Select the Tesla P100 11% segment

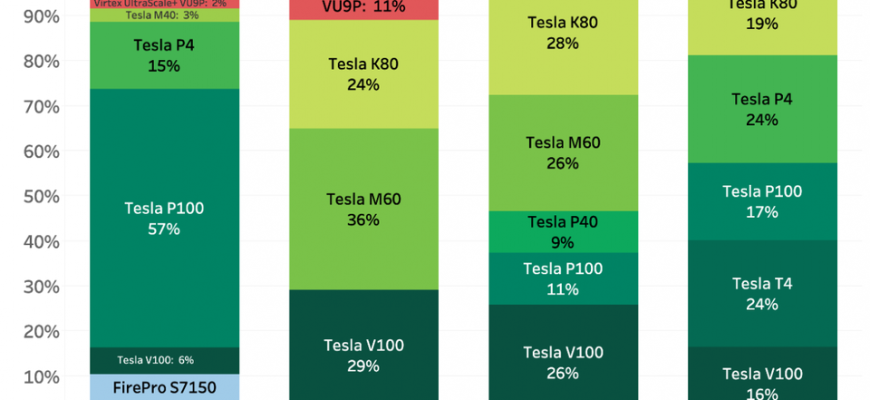click(x=564, y=278)
